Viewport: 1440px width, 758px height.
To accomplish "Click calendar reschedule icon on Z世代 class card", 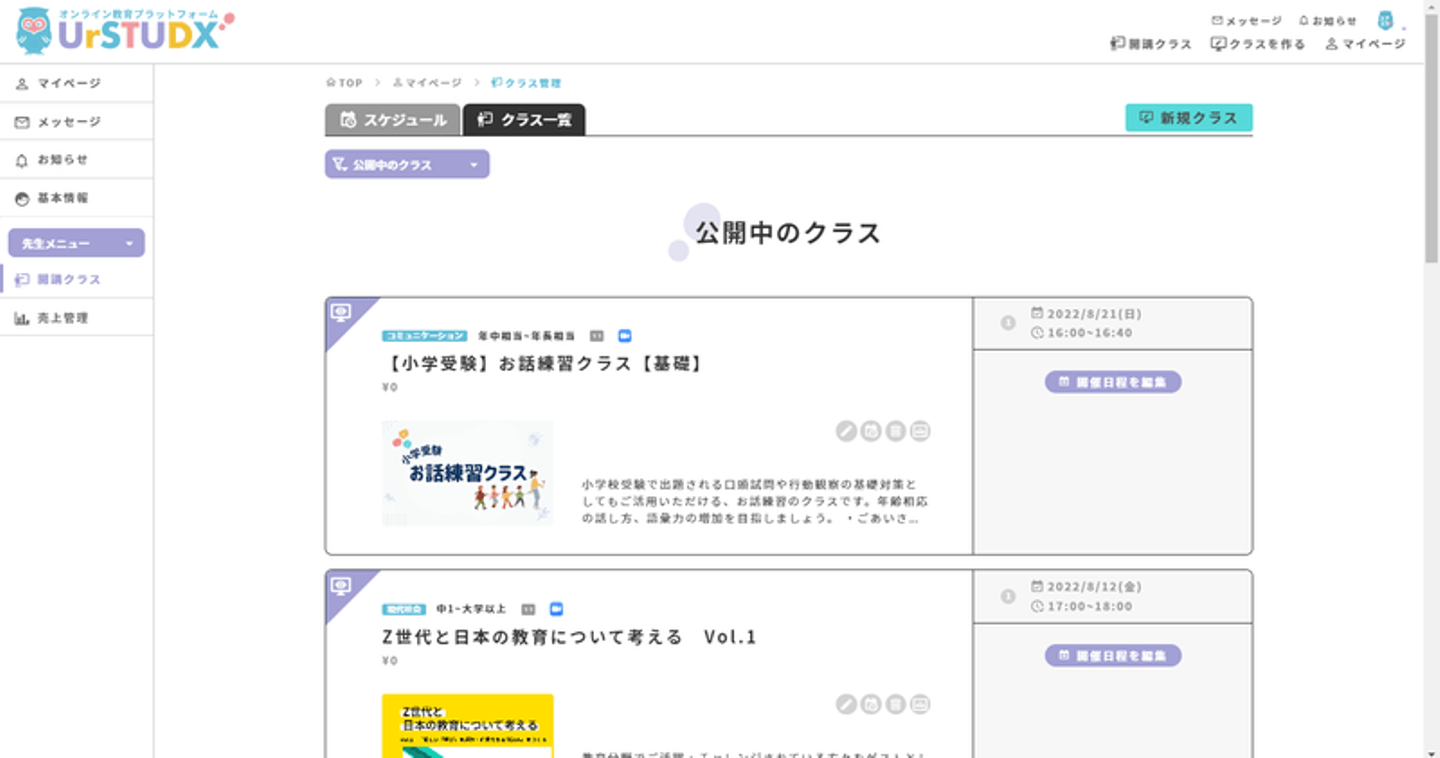I will click(x=871, y=704).
